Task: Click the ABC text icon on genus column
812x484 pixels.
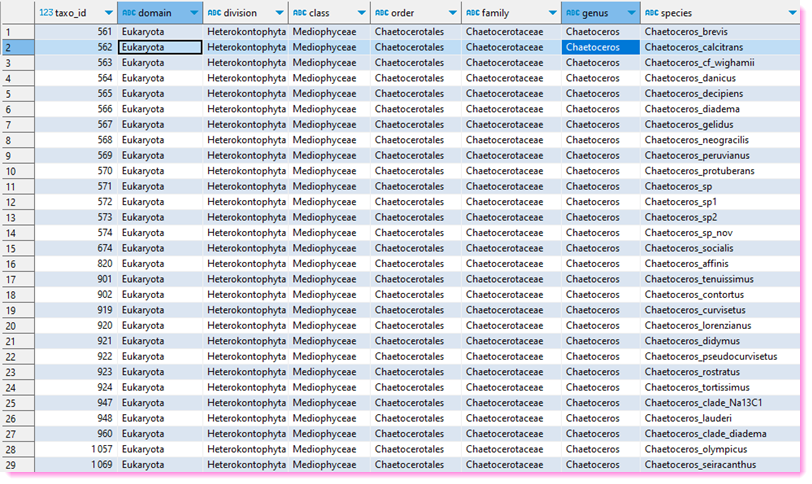Action: coord(573,13)
